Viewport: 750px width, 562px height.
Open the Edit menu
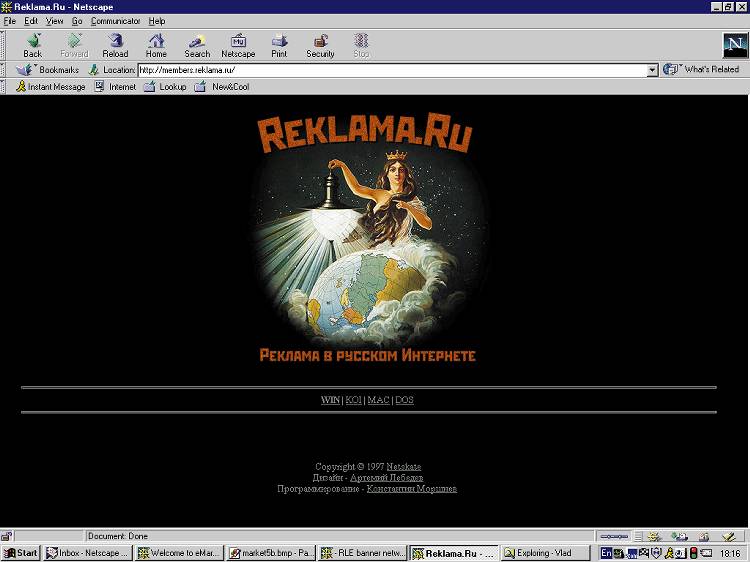click(x=31, y=21)
